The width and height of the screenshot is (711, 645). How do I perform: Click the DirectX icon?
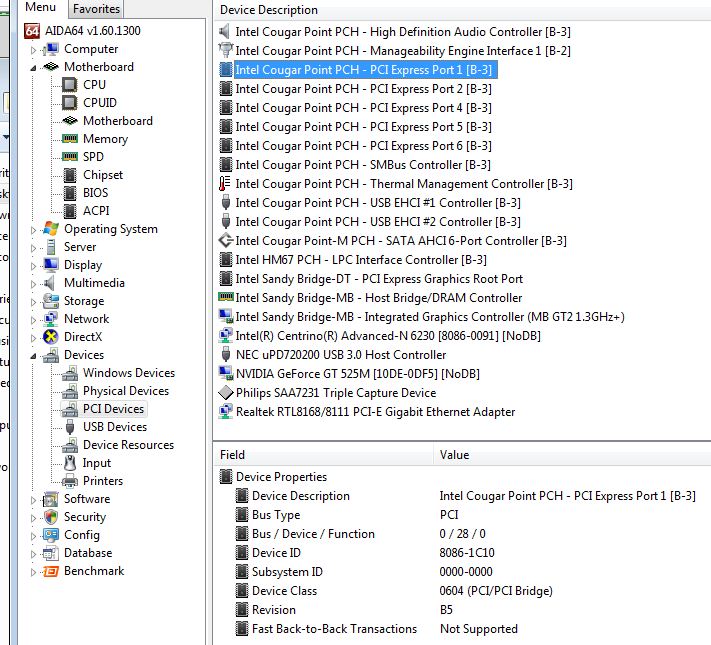pyautogui.click(x=51, y=337)
